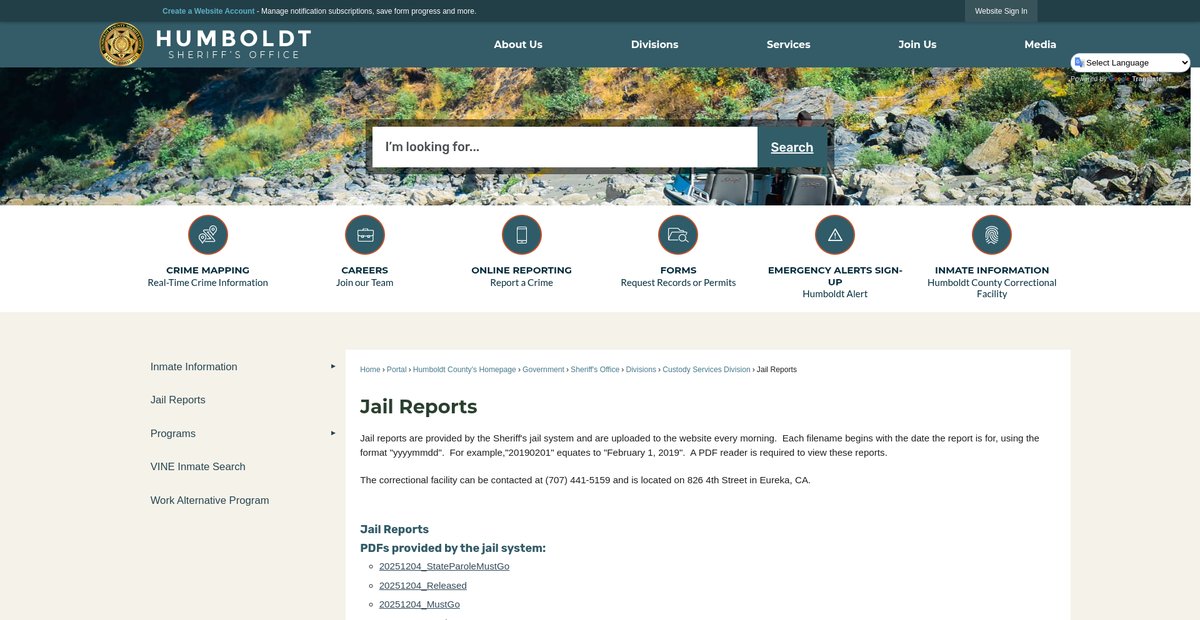The width and height of the screenshot is (1200, 620).
Task: Click the Government breadcrumb link
Action: (544, 370)
